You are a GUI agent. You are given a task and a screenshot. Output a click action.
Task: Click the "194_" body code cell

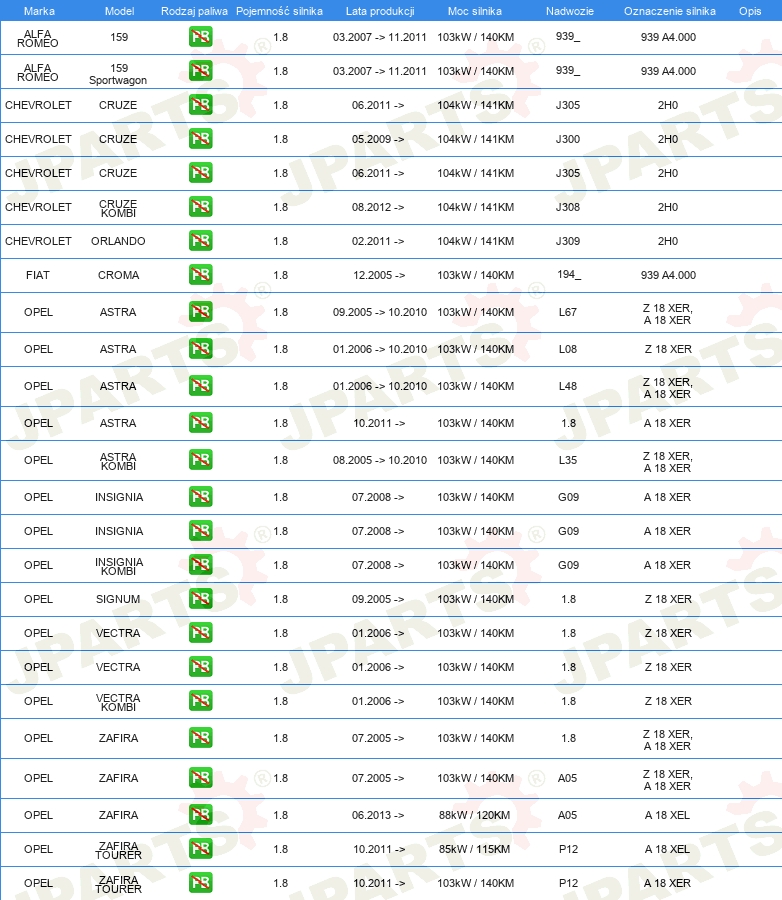[569, 274]
